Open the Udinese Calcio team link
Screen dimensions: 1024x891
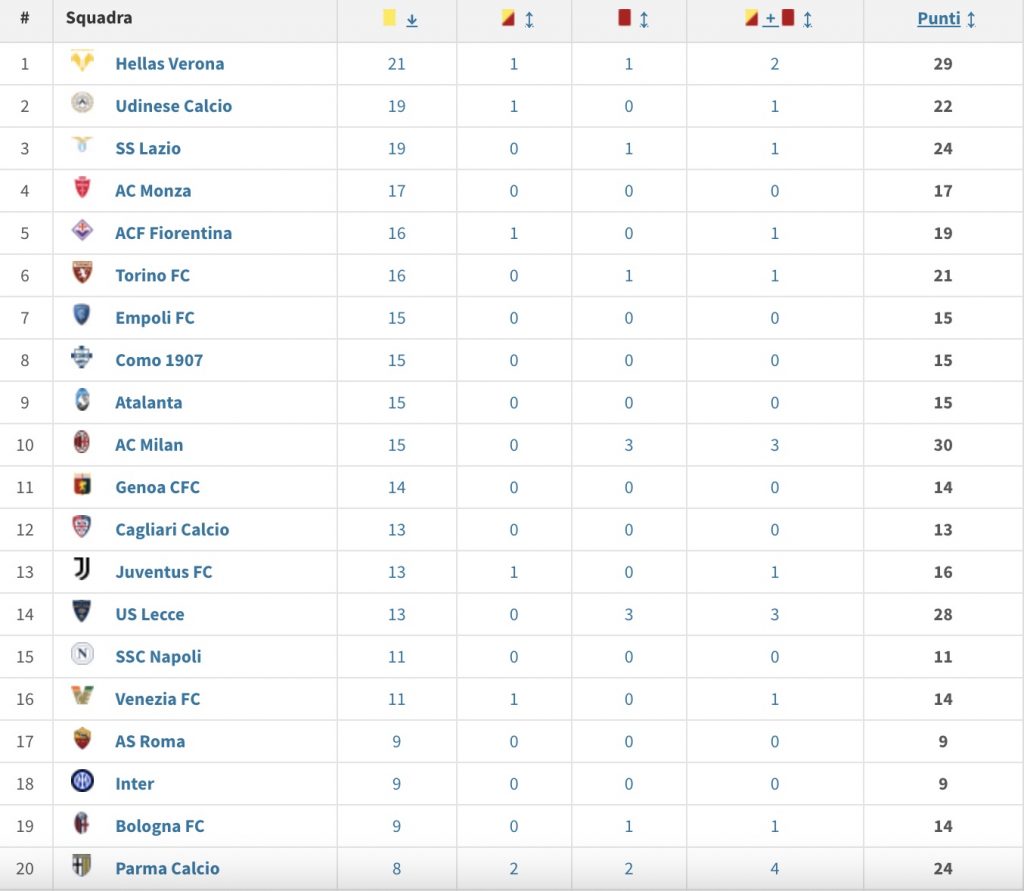pos(173,106)
